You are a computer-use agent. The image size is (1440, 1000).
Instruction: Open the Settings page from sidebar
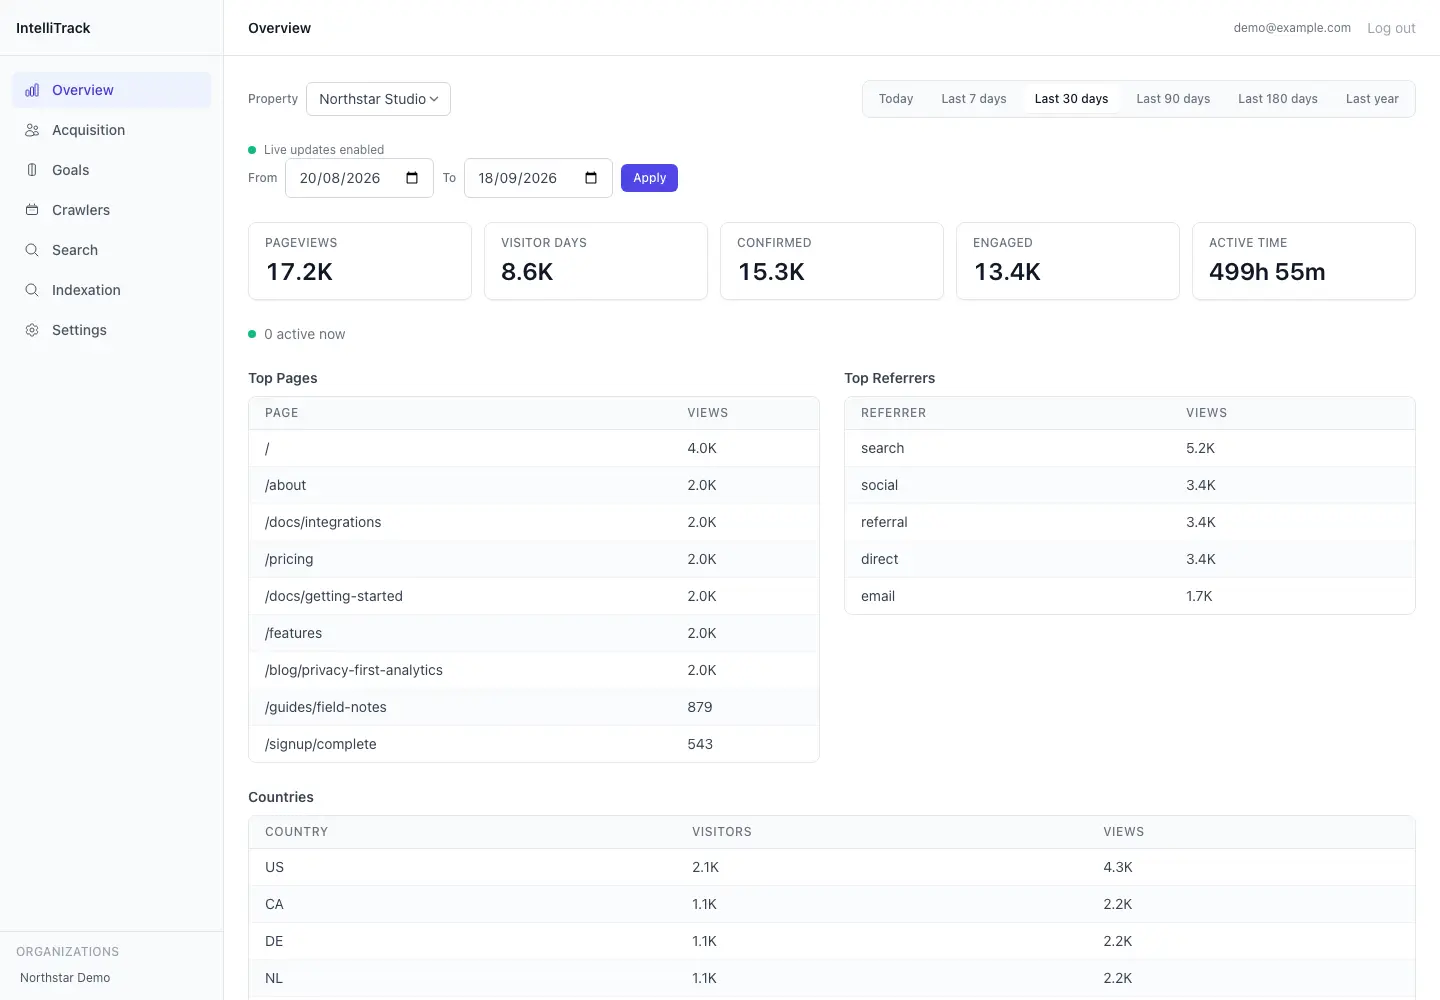(112, 330)
